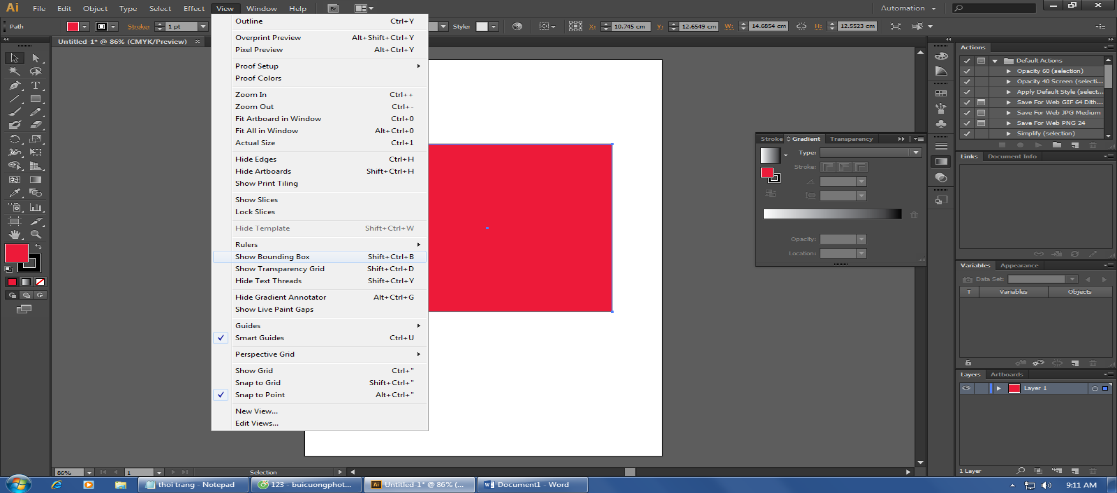Select the Scale tool
The image size is (1117, 493).
35,139
